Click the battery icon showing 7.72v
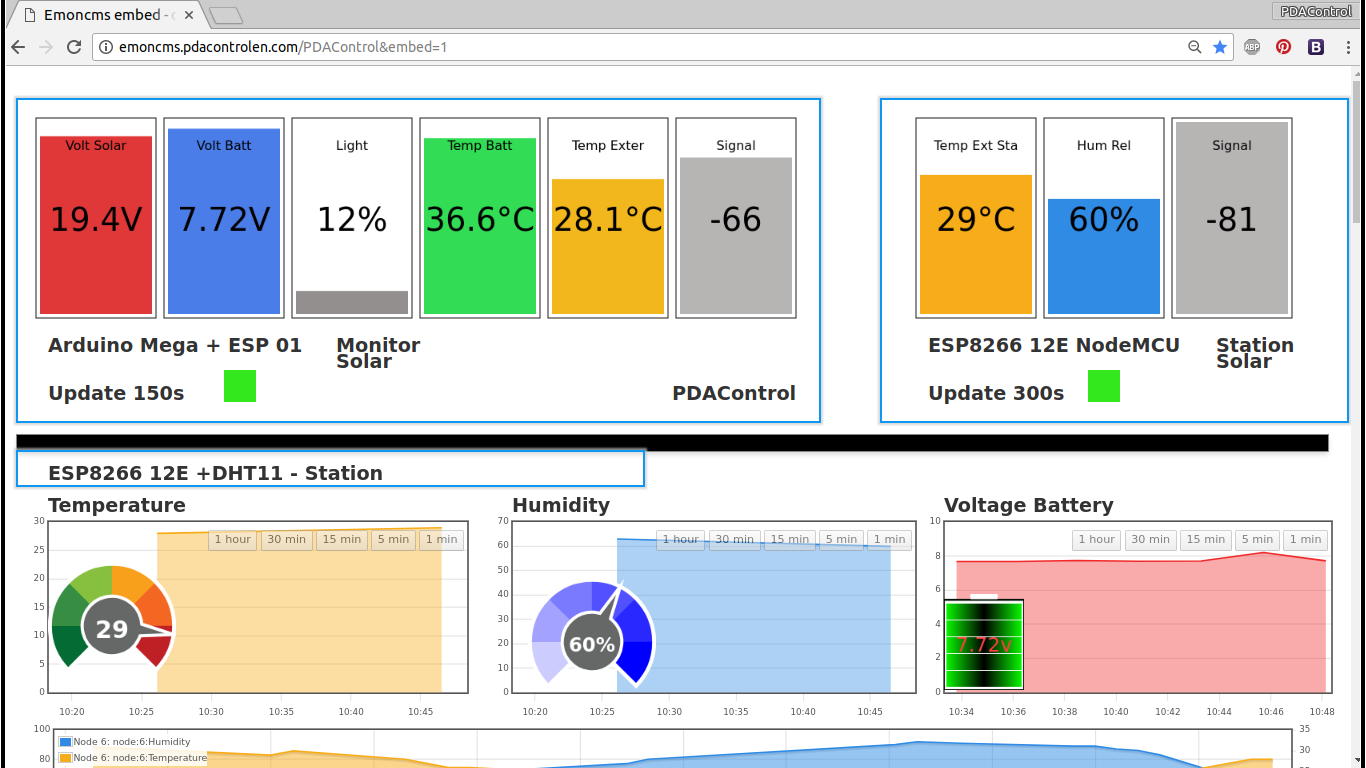 (x=983, y=645)
